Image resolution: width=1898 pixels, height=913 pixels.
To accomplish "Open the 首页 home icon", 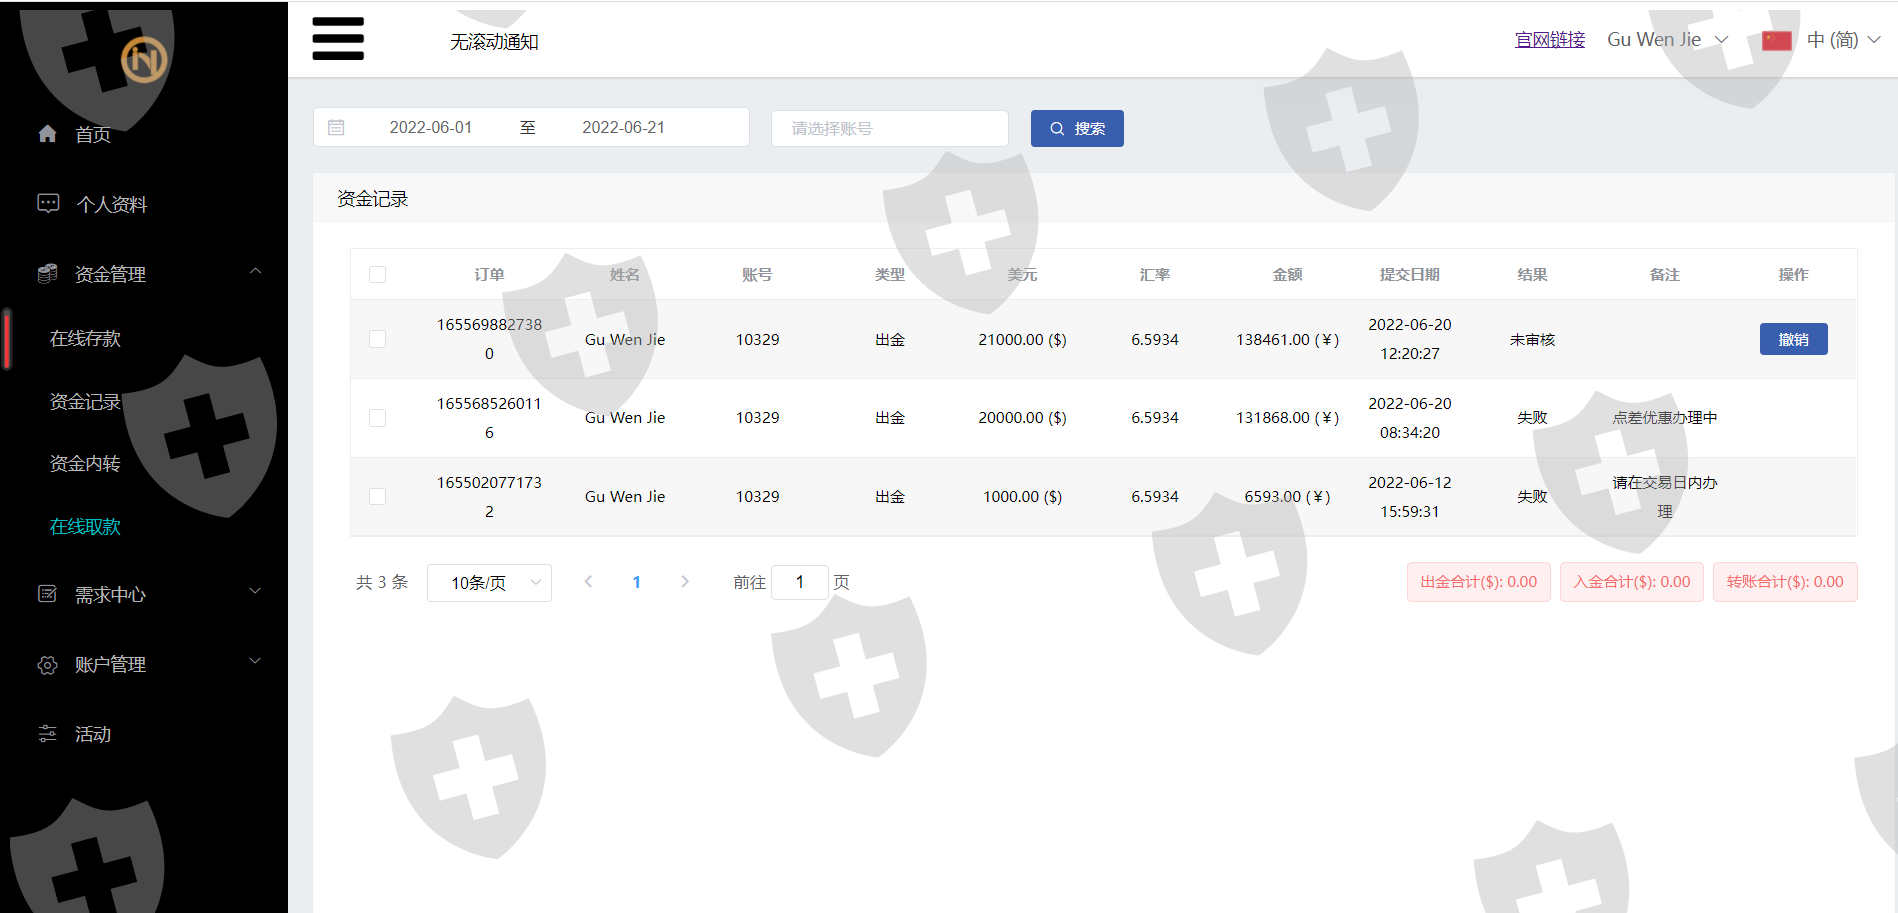I will [x=47, y=134].
